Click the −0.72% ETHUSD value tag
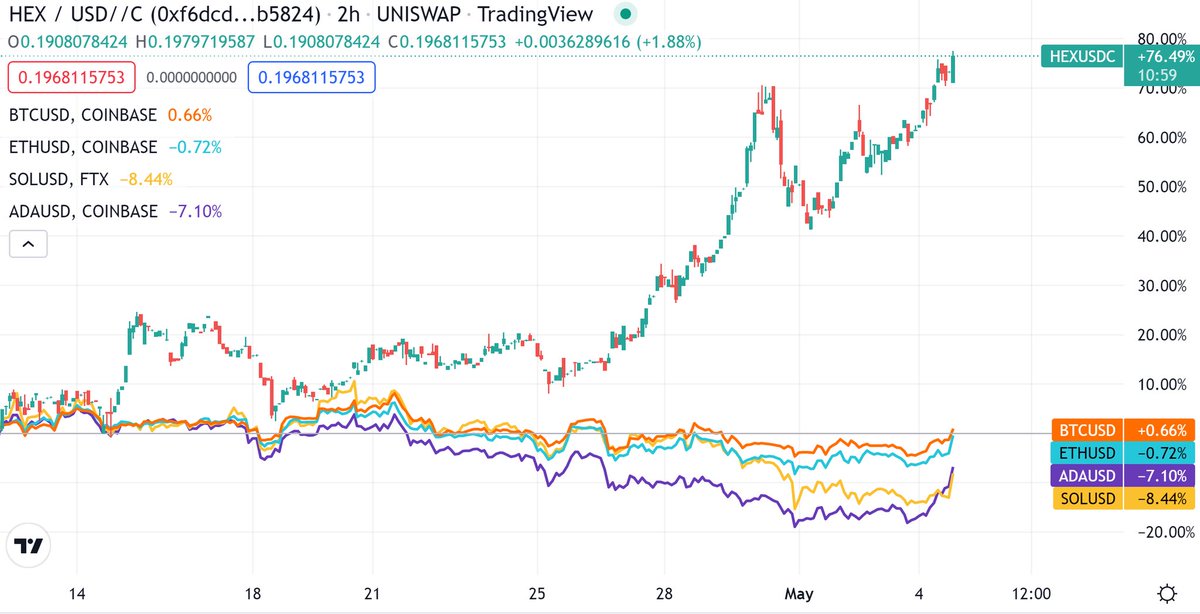 [x=1160, y=453]
